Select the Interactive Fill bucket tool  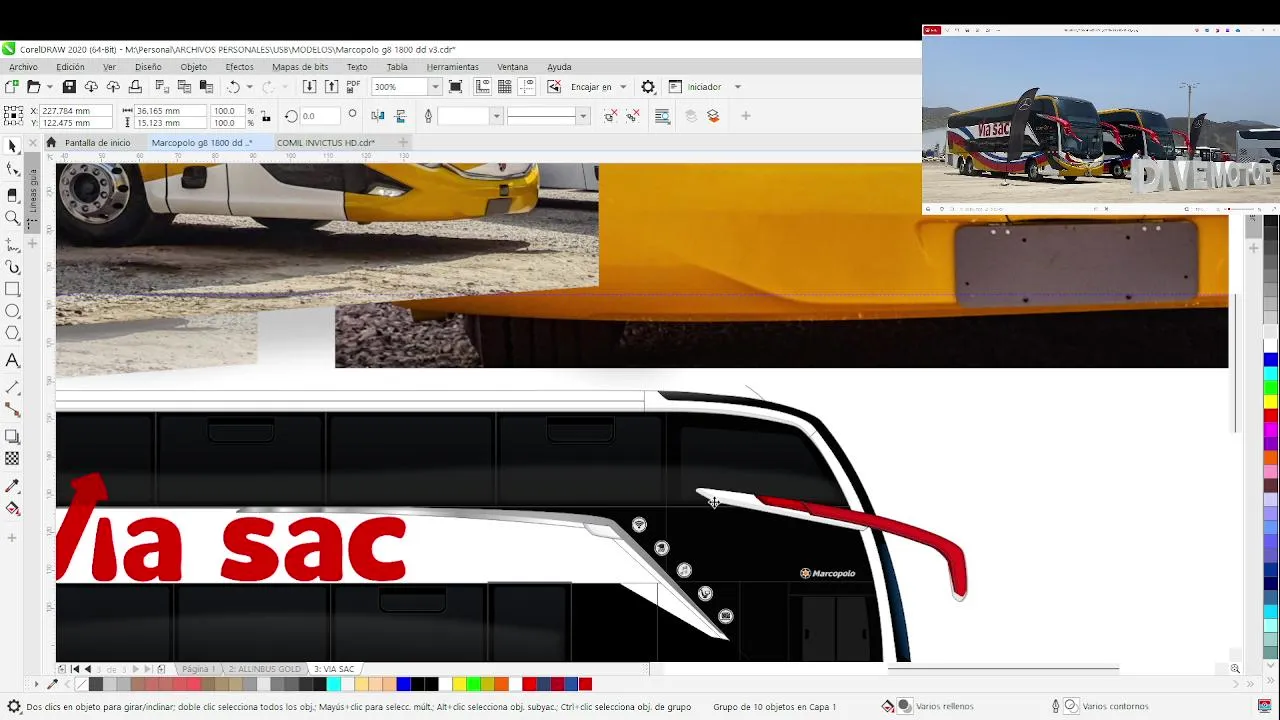pos(12,509)
